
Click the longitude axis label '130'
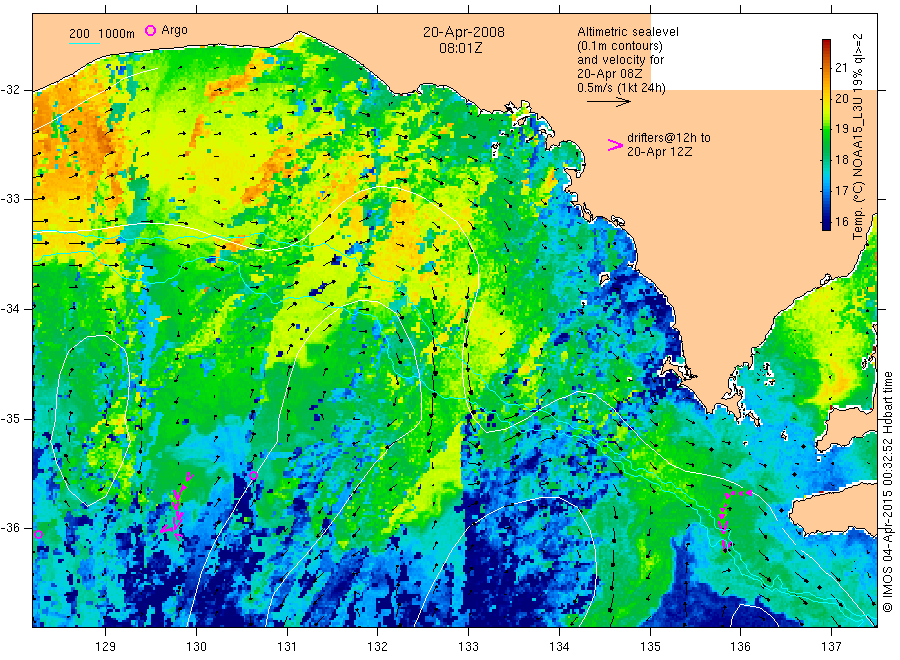[196, 646]
